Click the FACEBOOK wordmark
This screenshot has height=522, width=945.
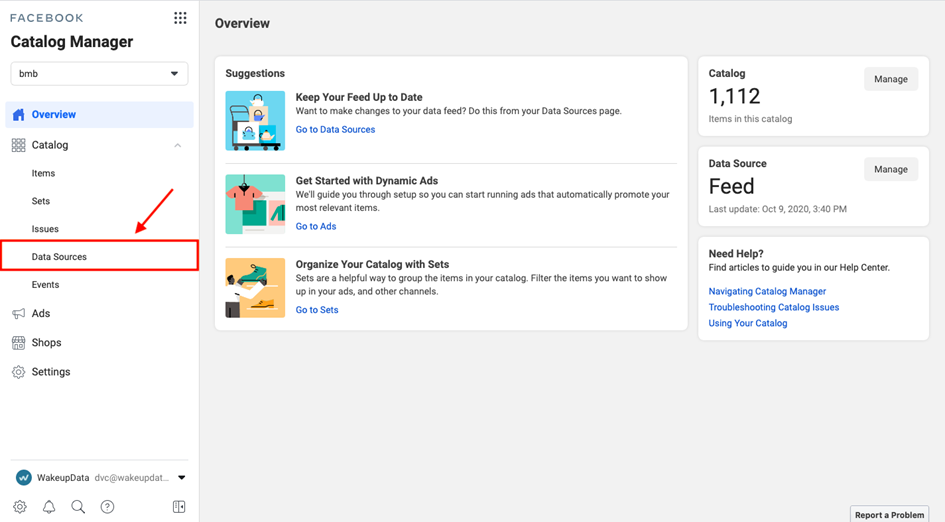coord(46,18)
